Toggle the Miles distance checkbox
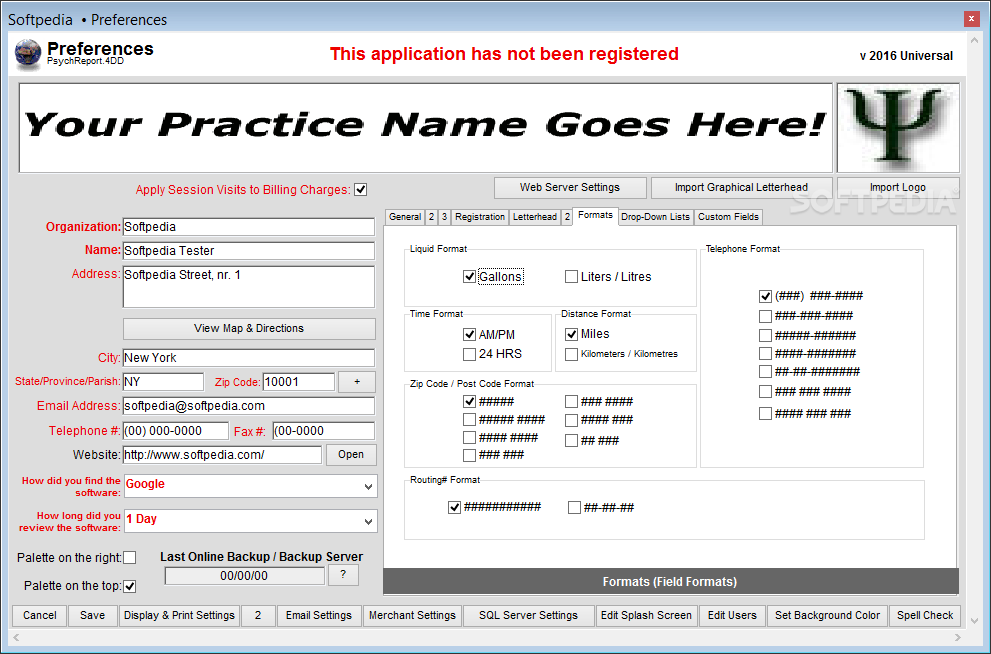Image resolution: width=991 pixels, height=654 pixels. (x=571, y=334)
